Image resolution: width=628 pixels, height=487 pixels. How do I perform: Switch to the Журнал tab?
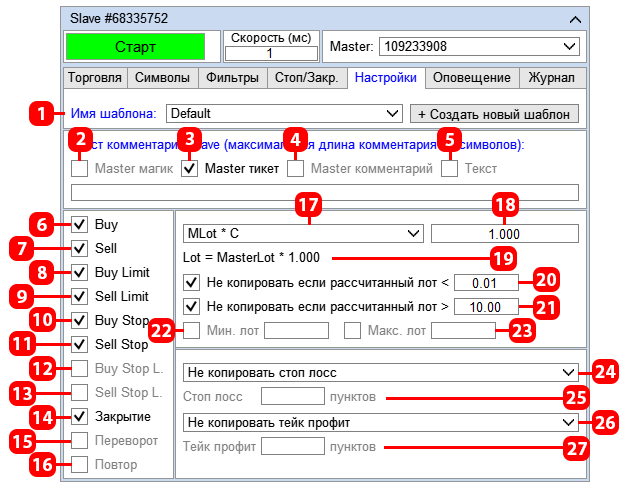(552, 78)
